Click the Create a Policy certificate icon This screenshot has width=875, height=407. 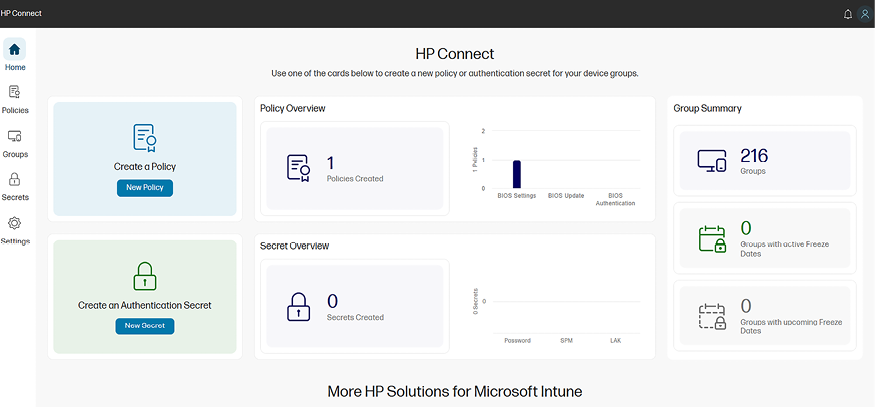[x=145, y=138]
